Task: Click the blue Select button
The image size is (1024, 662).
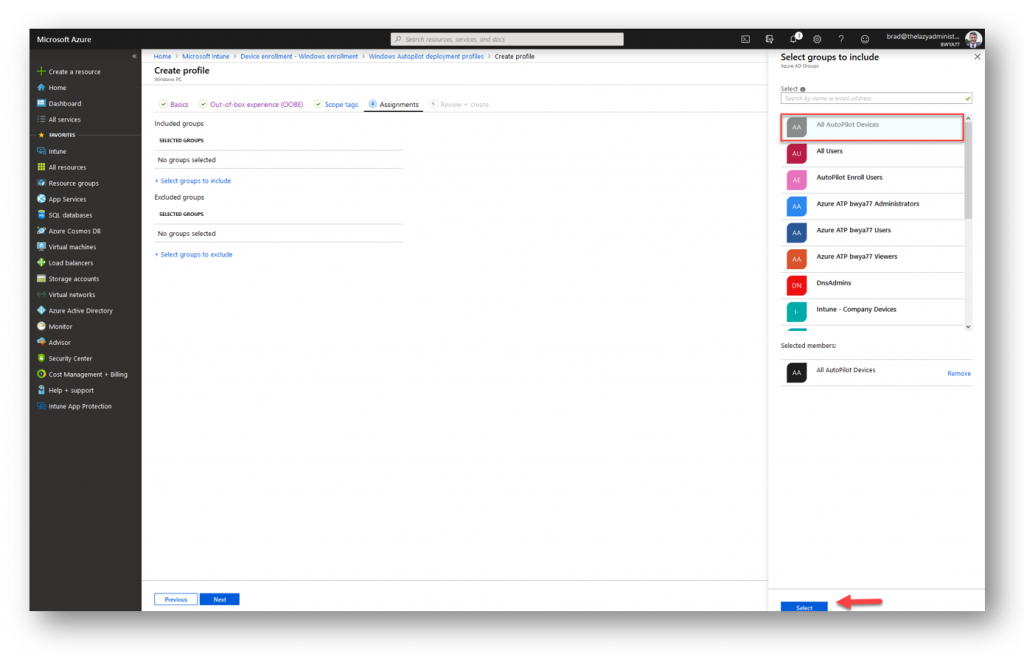Action: 804,607
